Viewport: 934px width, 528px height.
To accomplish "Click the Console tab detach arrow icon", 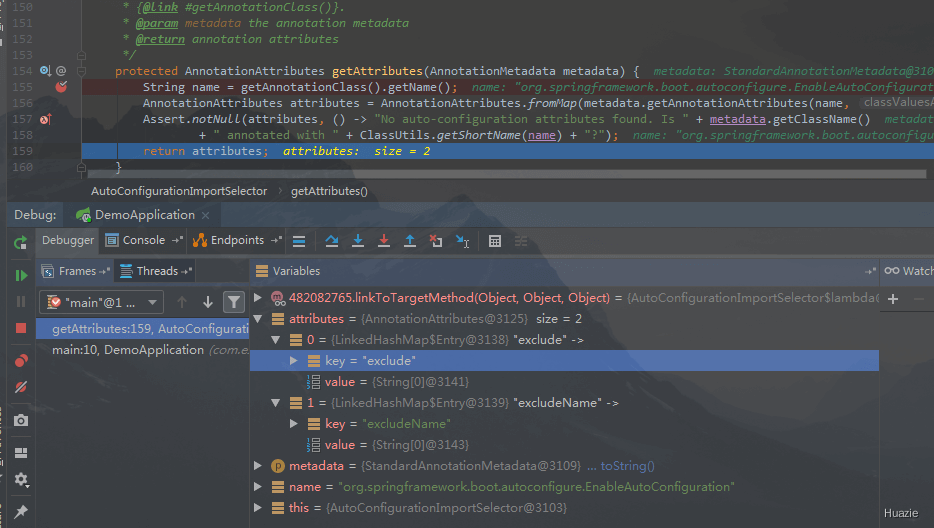I will 177,240.
